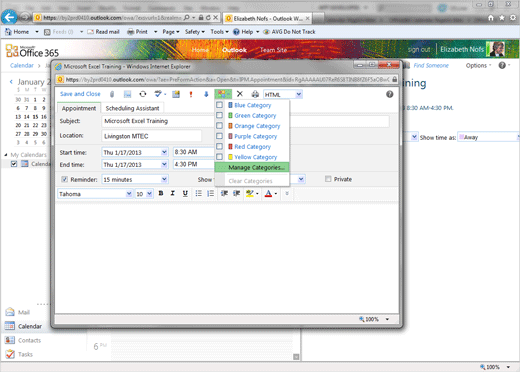Apply text highlight color
Viewport: 520px width, 372px height.
250,193
